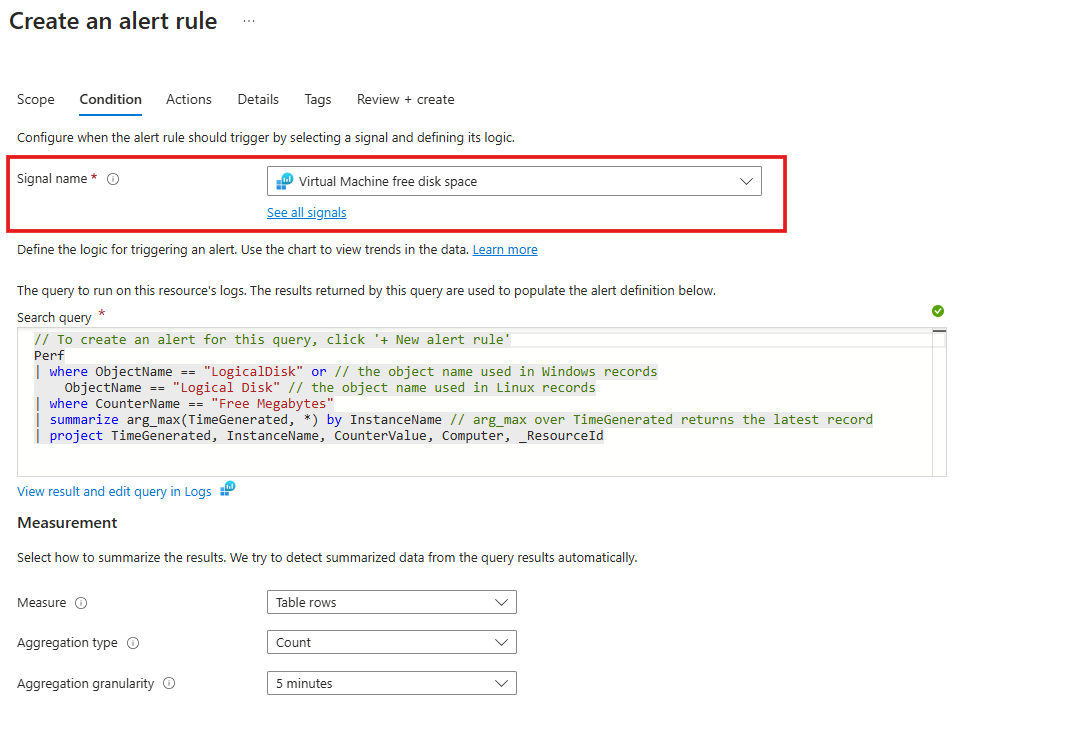Open the ellipsis menu beside page title
This screenshot has height=731, width=1085.
tap(249, 21)
